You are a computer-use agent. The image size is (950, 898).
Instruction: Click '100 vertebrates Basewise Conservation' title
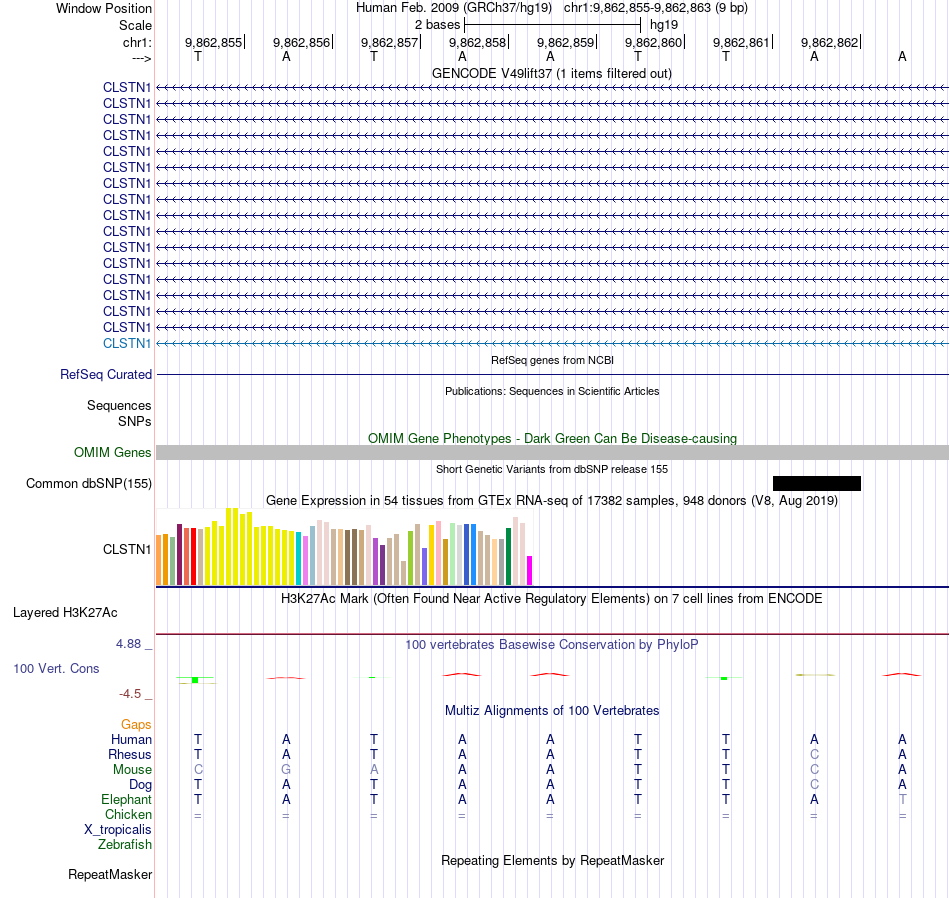pos(552,645)
